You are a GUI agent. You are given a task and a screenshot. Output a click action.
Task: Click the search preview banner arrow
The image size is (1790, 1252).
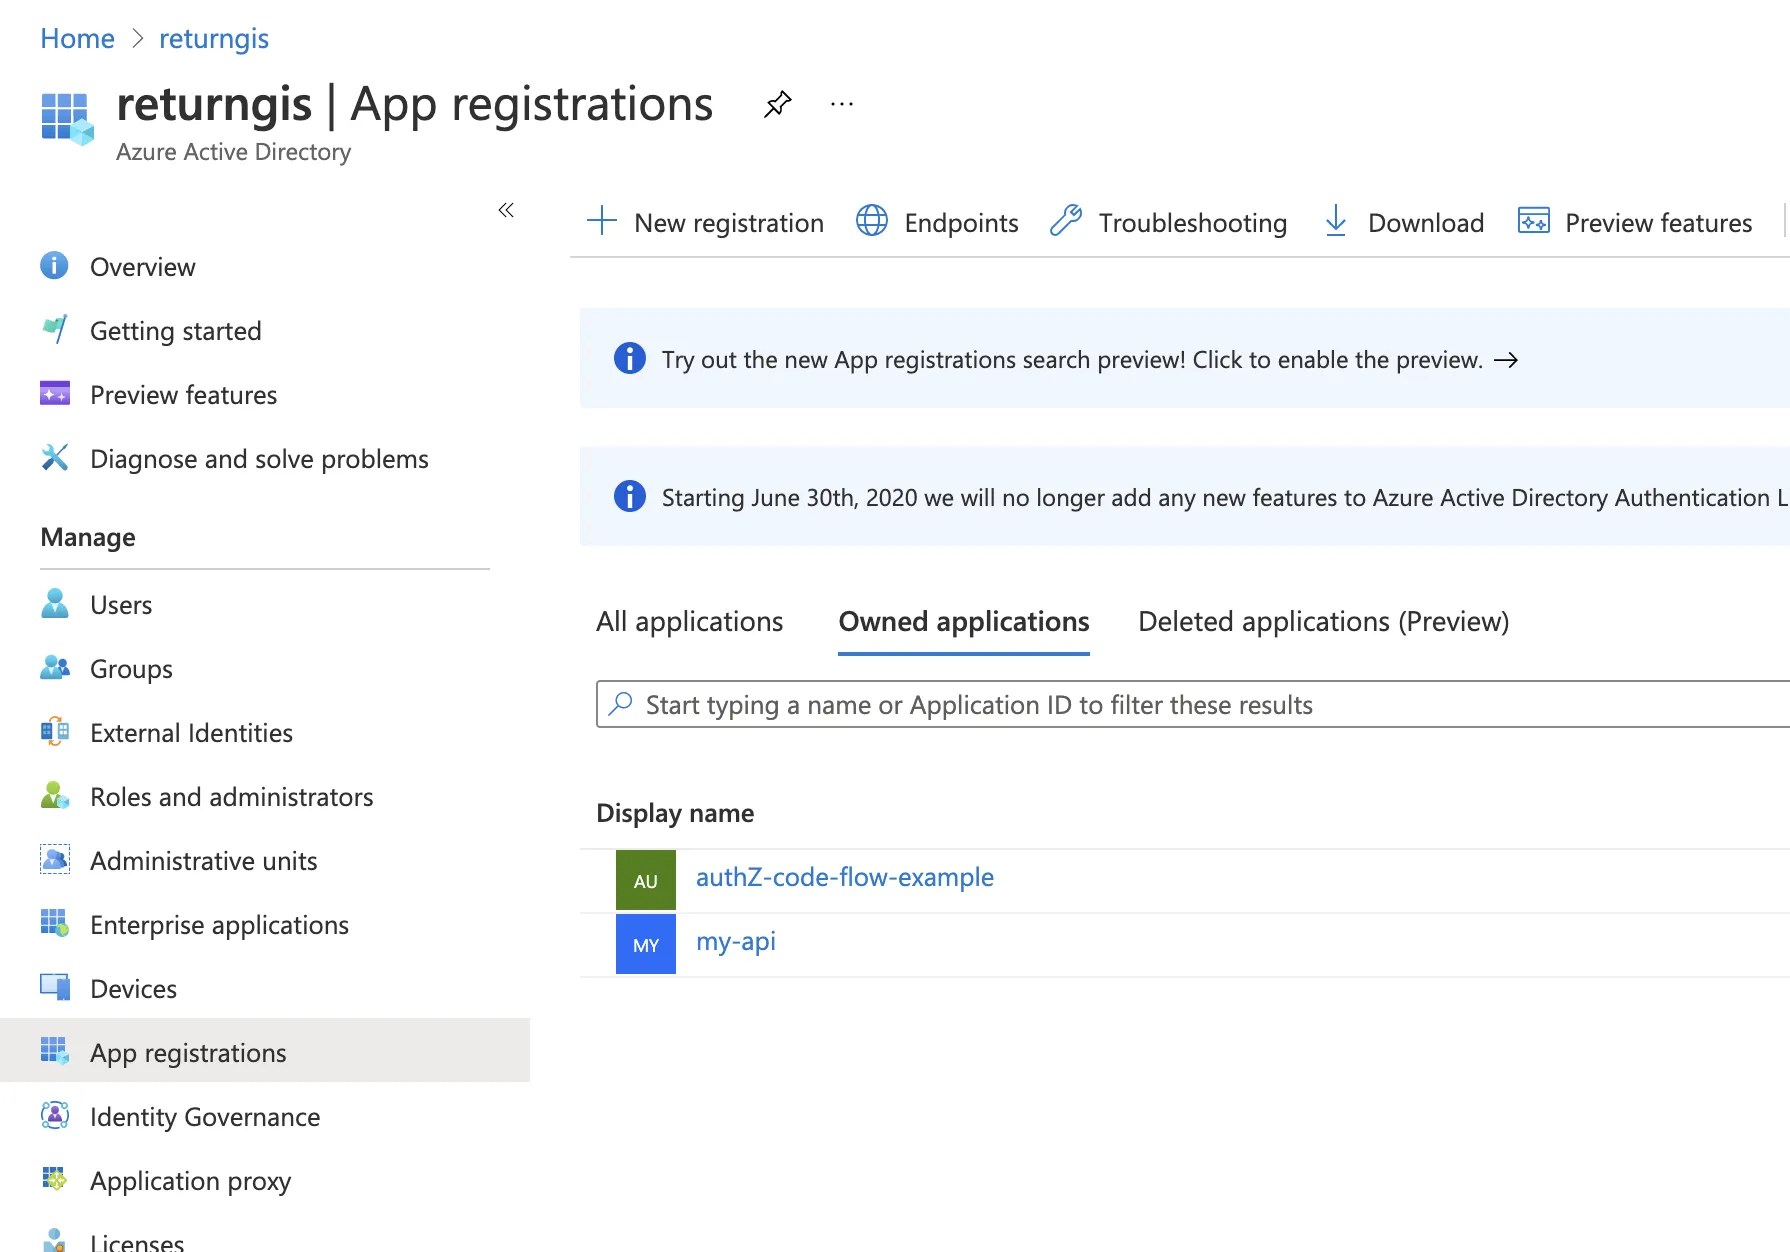pyautogui.click(x=1506, y=360)
